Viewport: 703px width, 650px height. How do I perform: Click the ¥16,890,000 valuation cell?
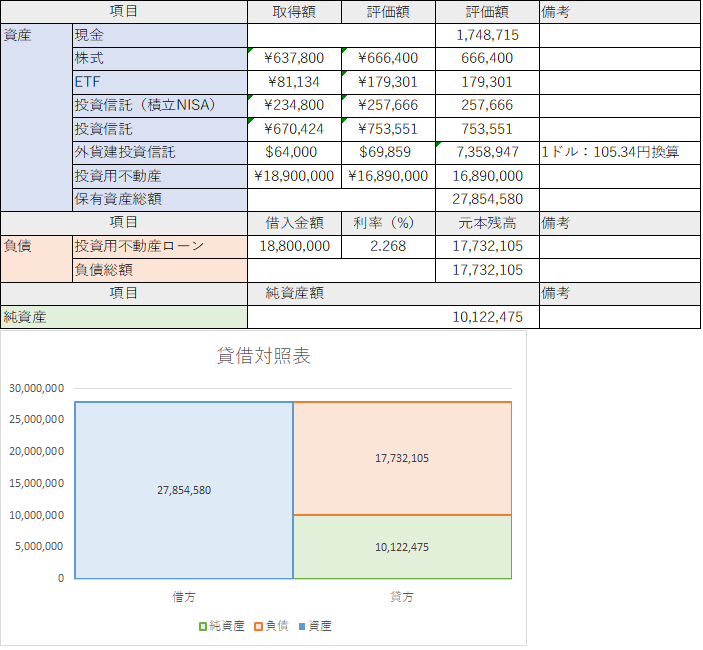click(x=388, y=177)
